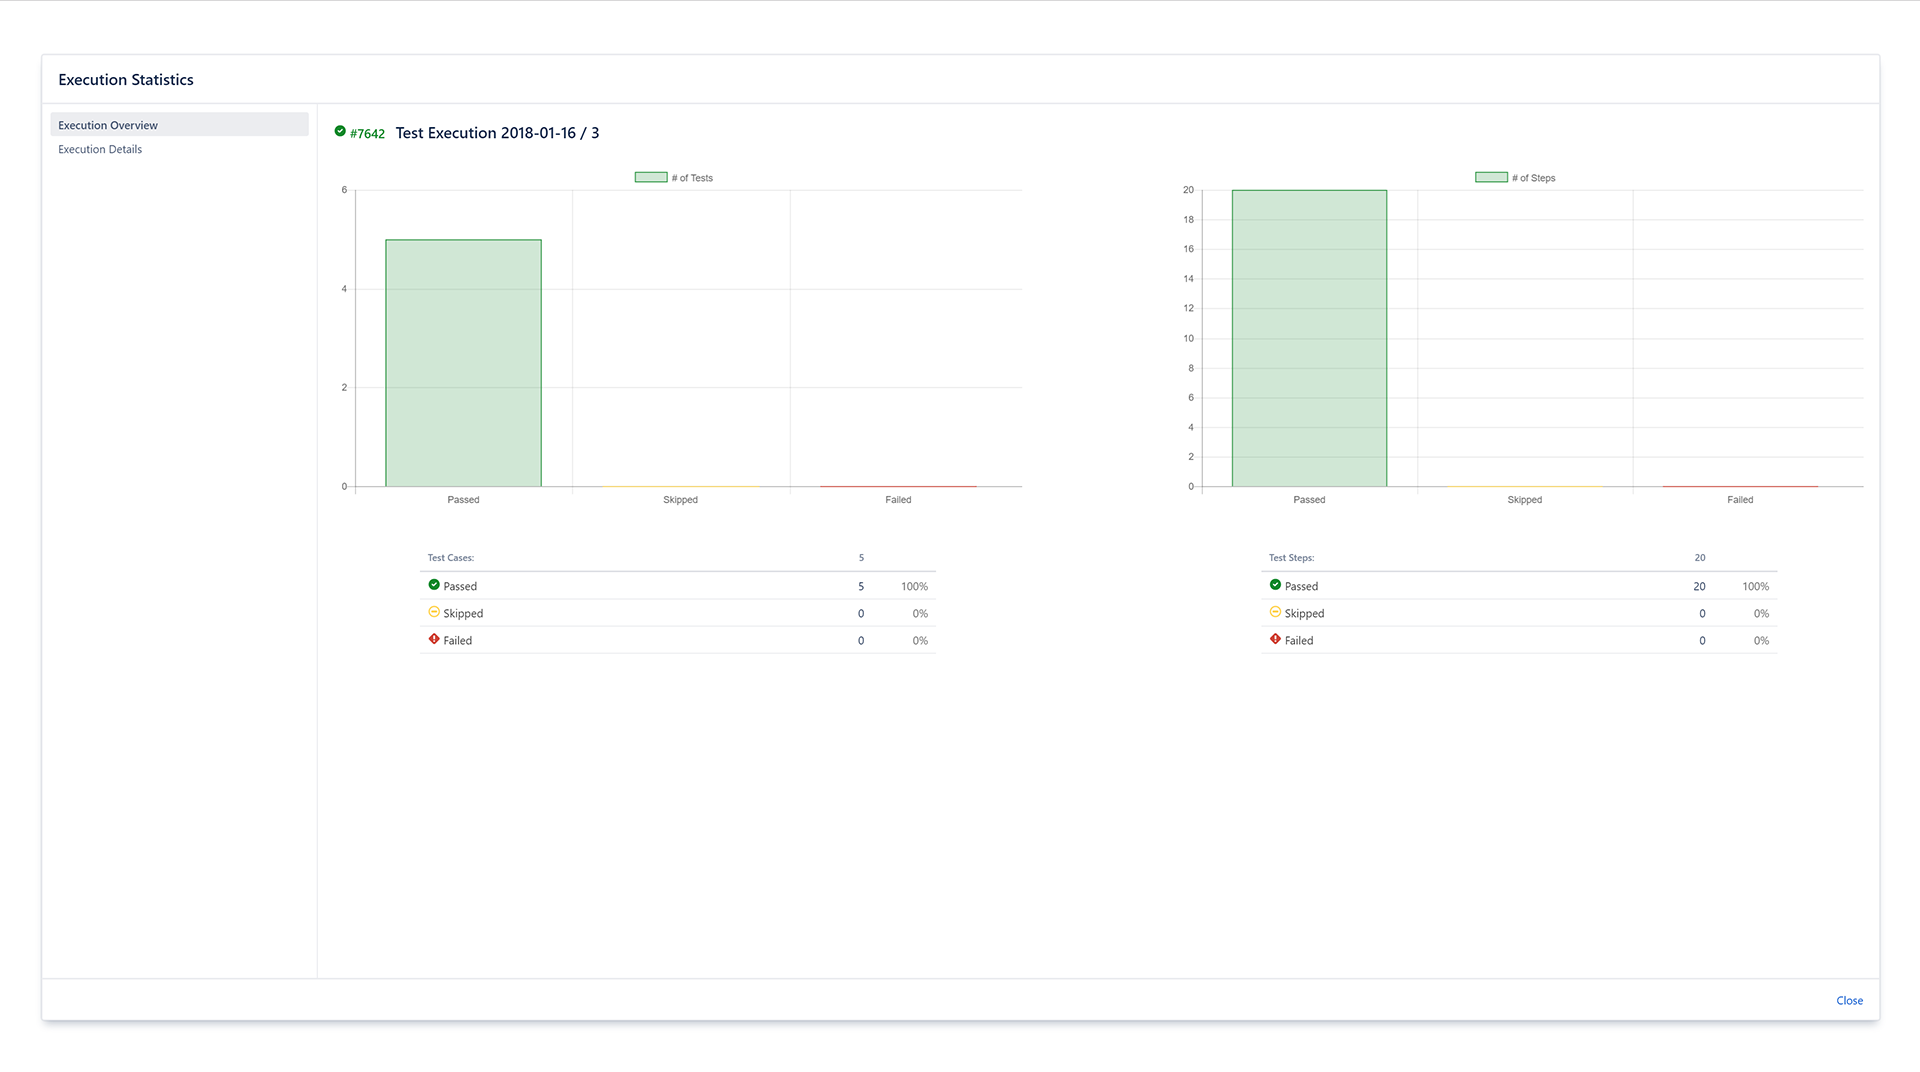Image resolution: width=1920 pixels, height=1072 pixels.
Task: Click Skipped icon in Test Steps table
Action: click(x=1275, y=612)
